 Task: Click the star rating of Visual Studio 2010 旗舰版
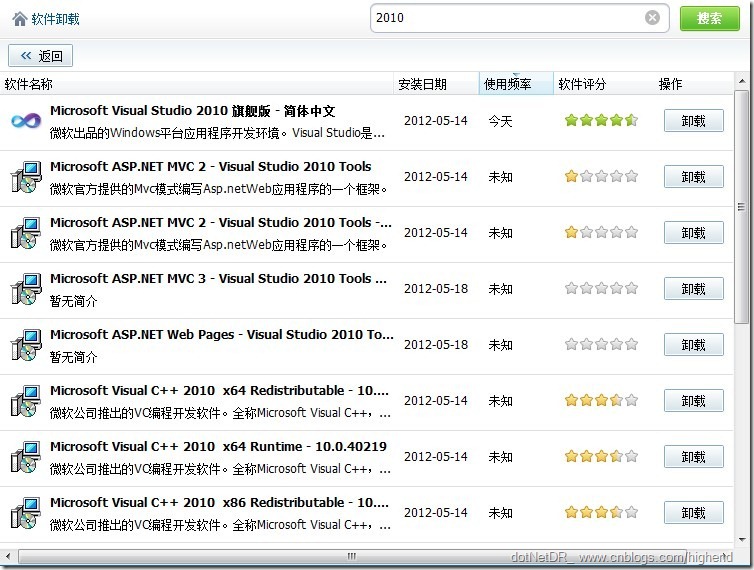click(x=601, y=120)
